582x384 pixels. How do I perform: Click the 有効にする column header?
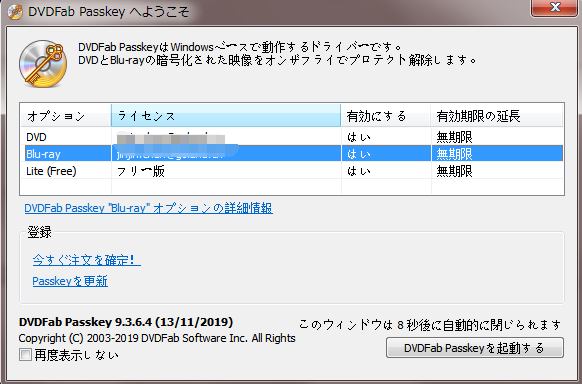pos(386,116)
